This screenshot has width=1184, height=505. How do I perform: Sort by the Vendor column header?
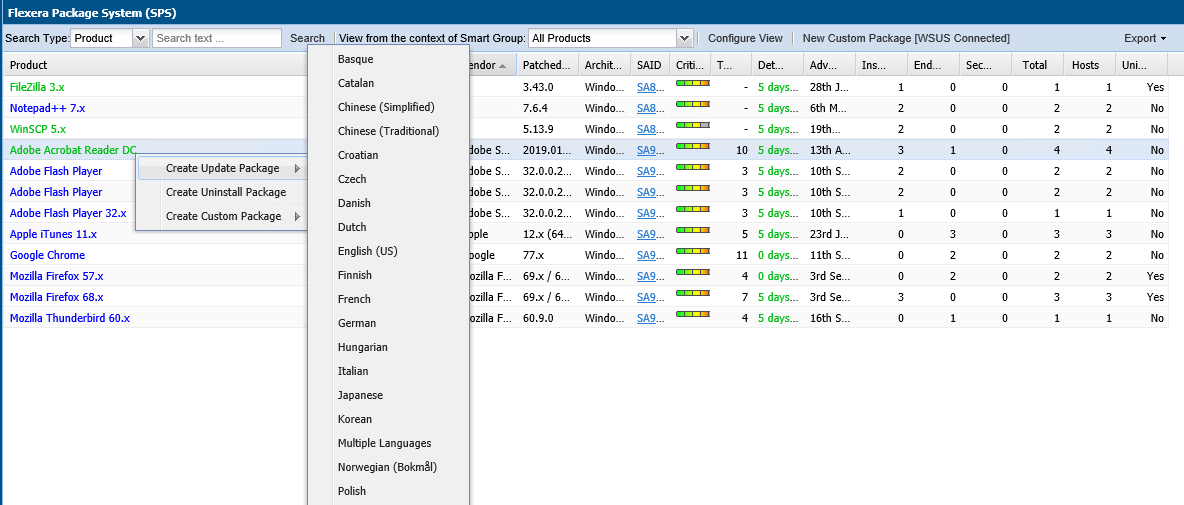point(492,66)
